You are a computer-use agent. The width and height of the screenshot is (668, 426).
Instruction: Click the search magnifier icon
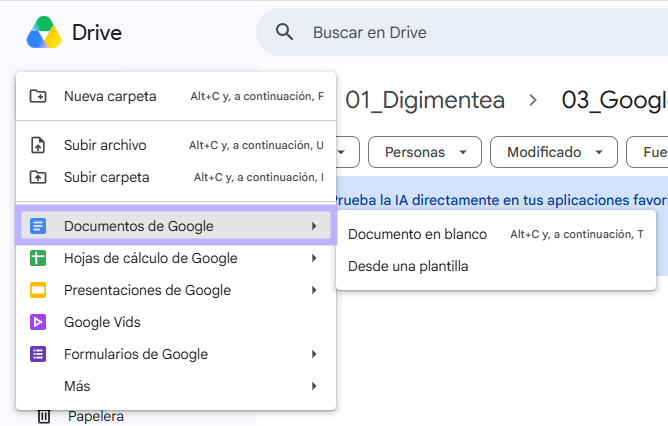[284, 32]
